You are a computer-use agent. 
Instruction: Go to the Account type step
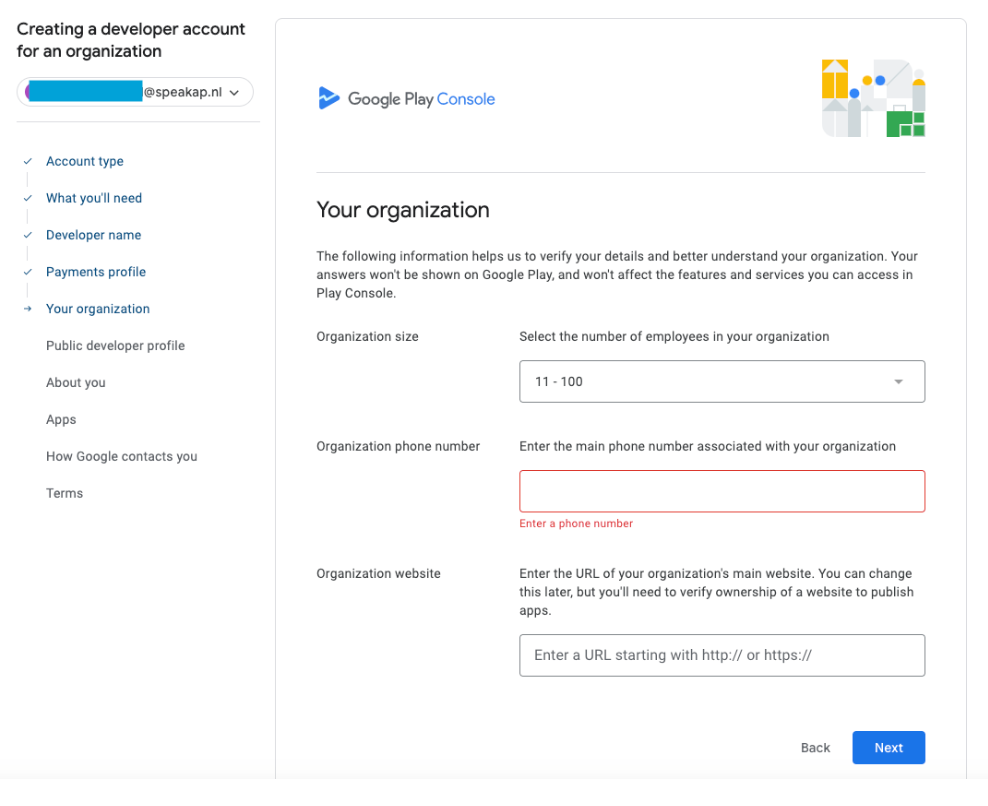84,161
